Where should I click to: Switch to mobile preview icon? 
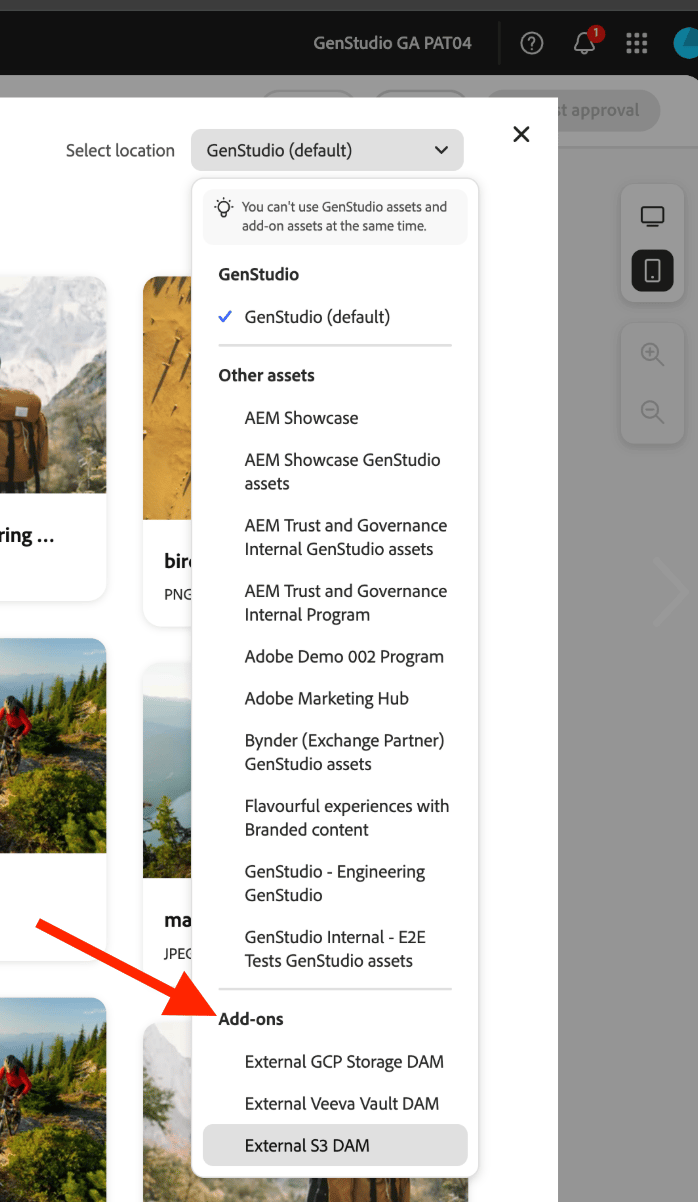653,270
